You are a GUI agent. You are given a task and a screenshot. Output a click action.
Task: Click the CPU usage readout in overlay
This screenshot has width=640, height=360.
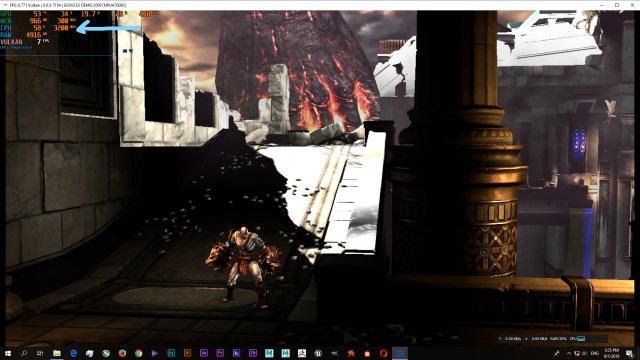39,28
